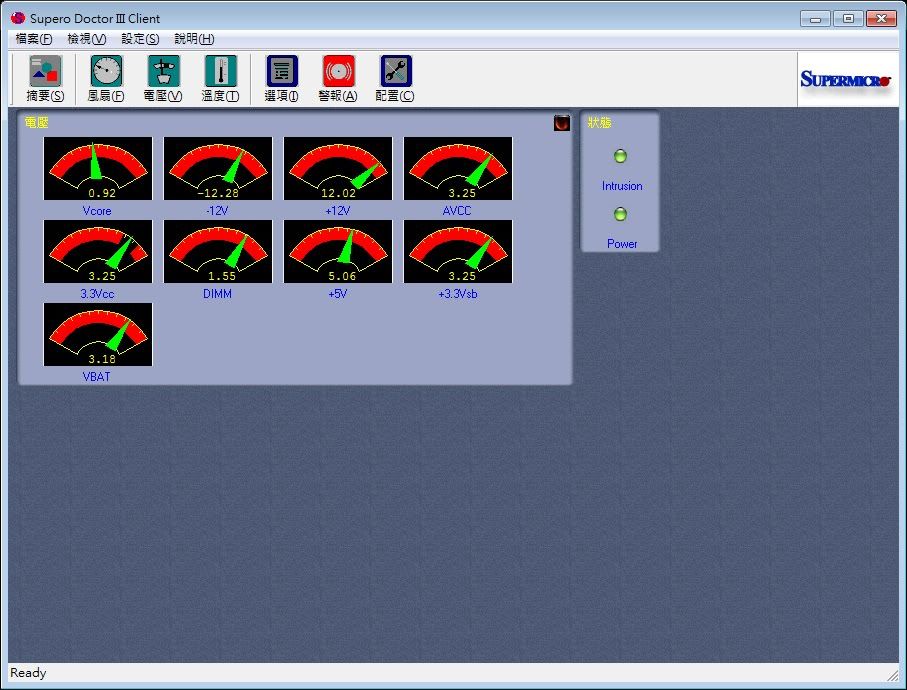Click the window resize grip
Image resolution: width=907 pixels, height=690 pixels.
(x=893, y=675)
